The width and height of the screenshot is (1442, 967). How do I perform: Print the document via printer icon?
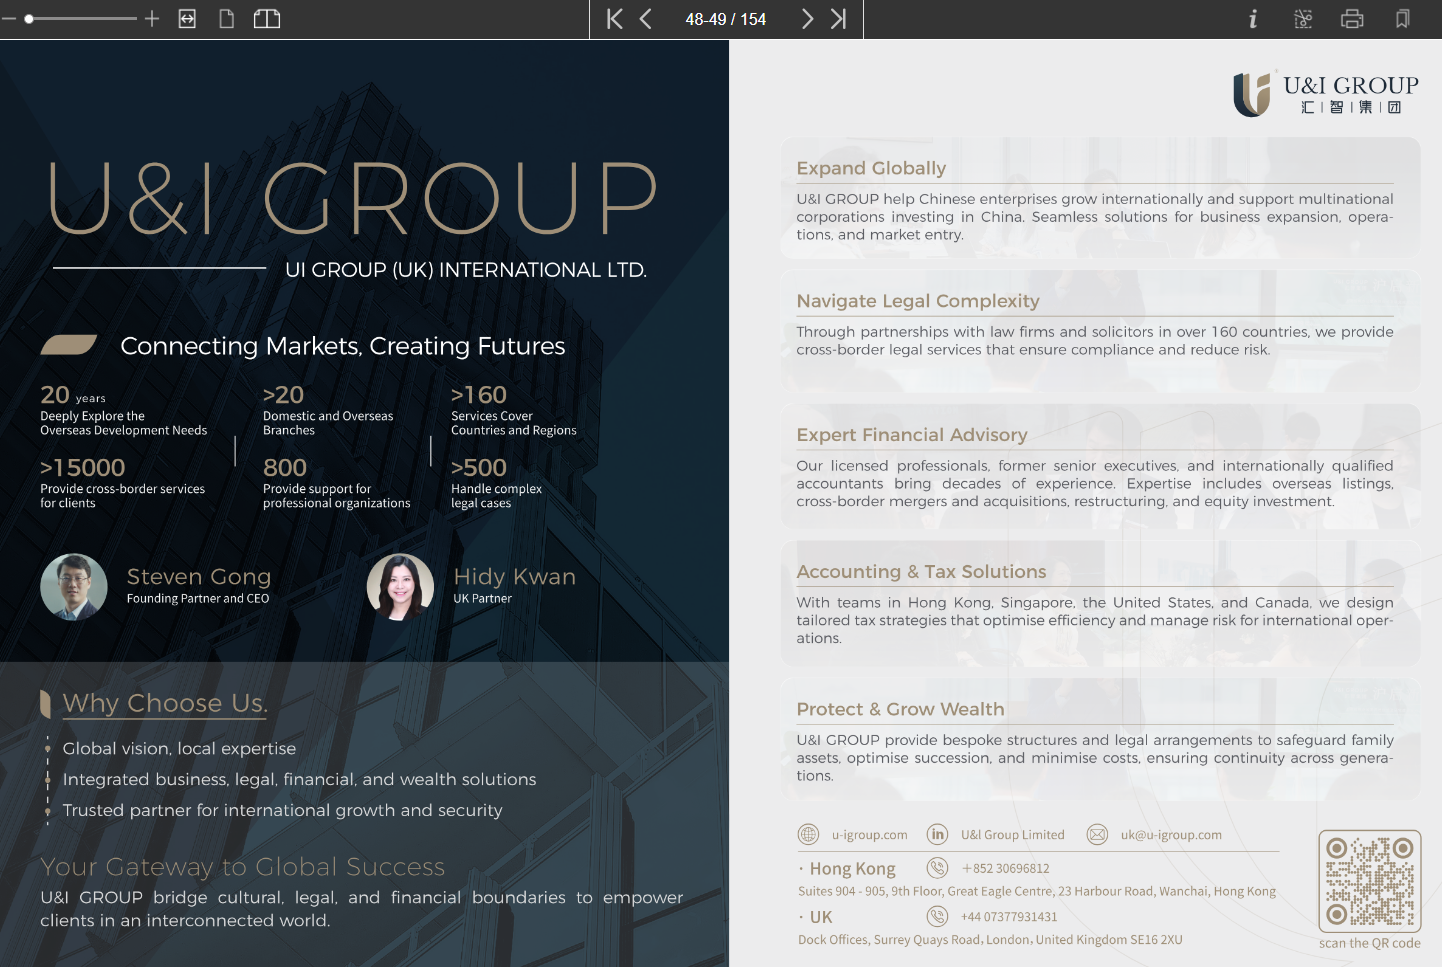point(1352,19)
